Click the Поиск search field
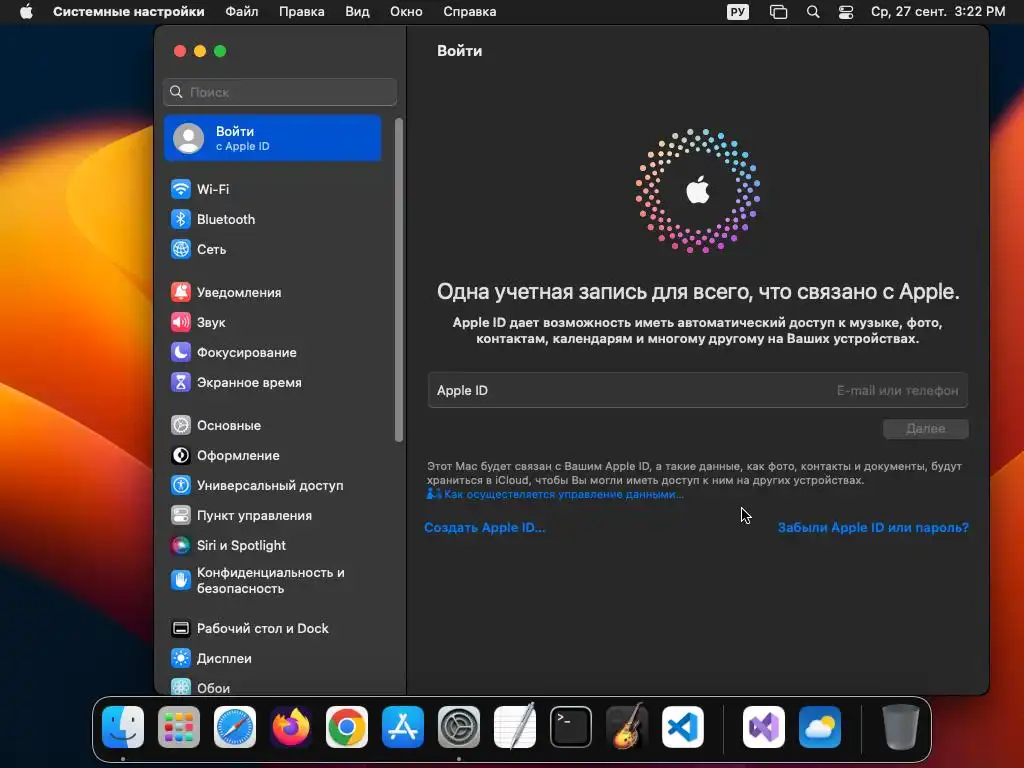Image resolution: width=1024 pixels, height=768 pixels. [280, 92]
